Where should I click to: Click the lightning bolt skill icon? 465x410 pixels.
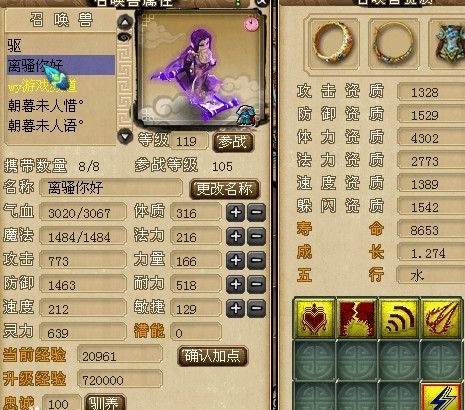pyautogui.click(x=442, y=397)
